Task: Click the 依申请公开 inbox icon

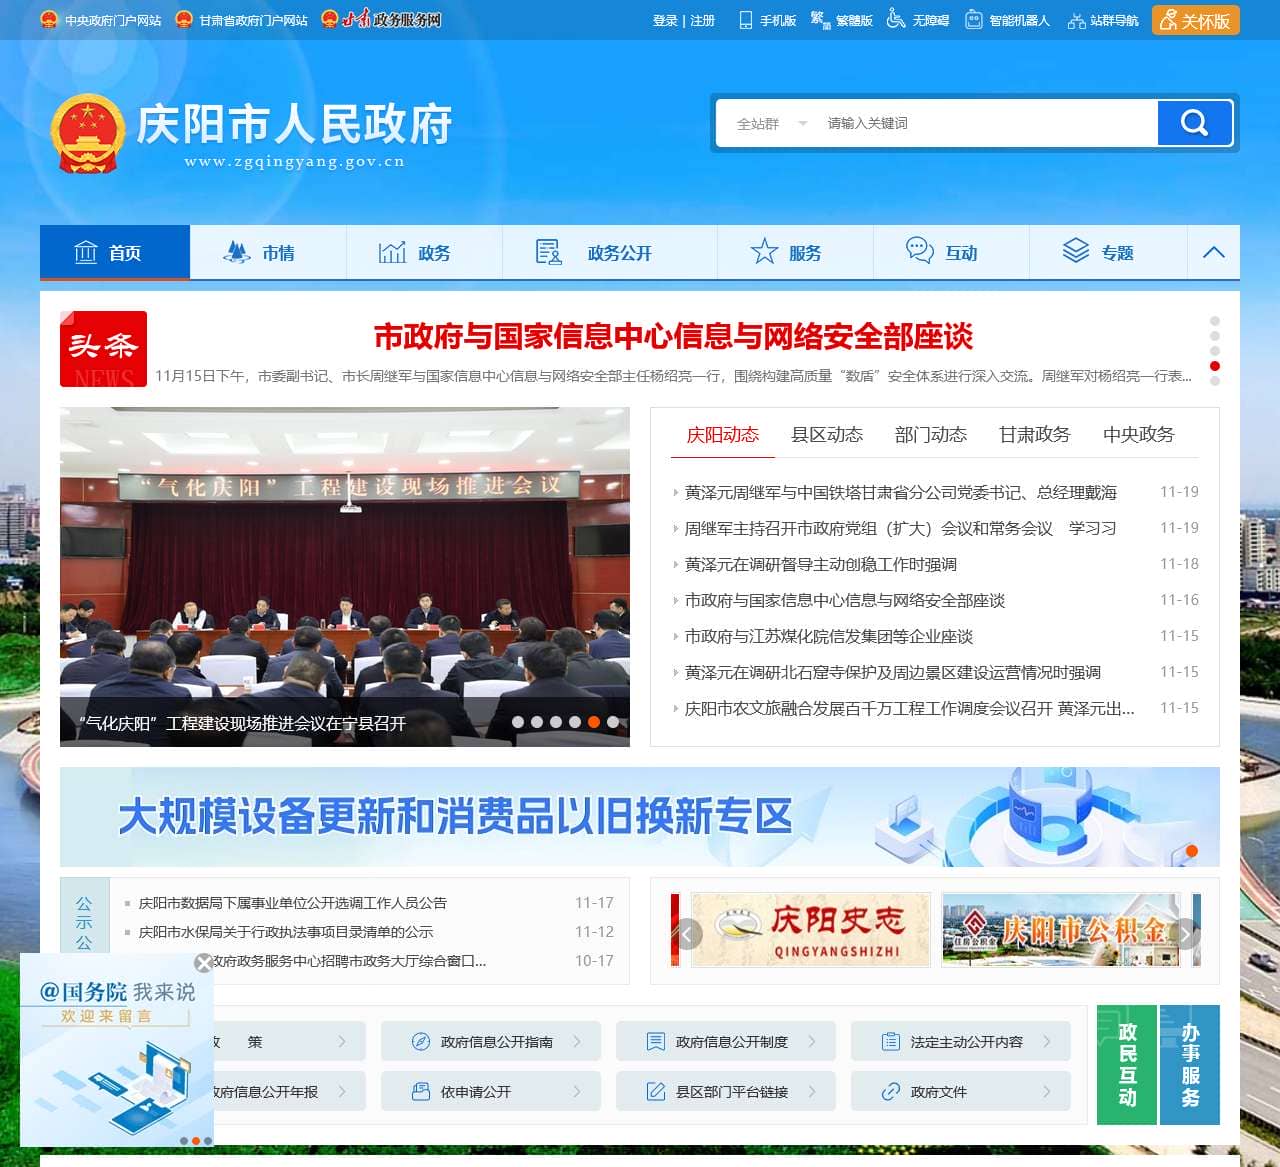Action: tap(419, 1091)
